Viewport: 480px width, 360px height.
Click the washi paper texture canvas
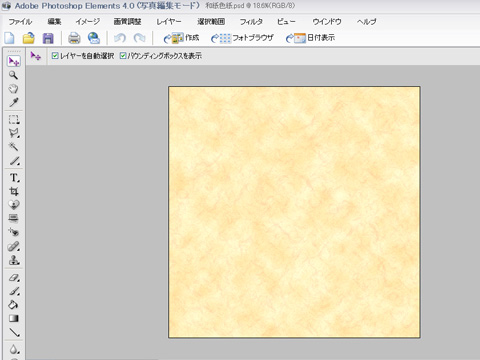(294, 212)
